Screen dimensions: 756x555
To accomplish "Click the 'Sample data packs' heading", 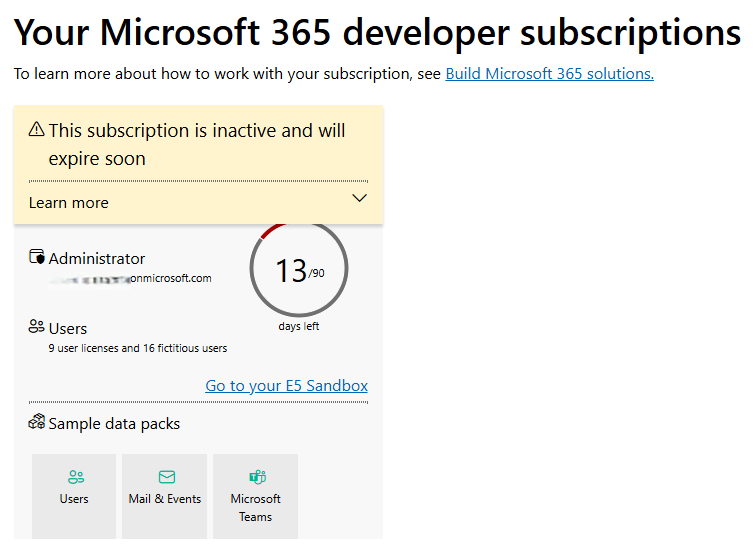I will [114, 424].
